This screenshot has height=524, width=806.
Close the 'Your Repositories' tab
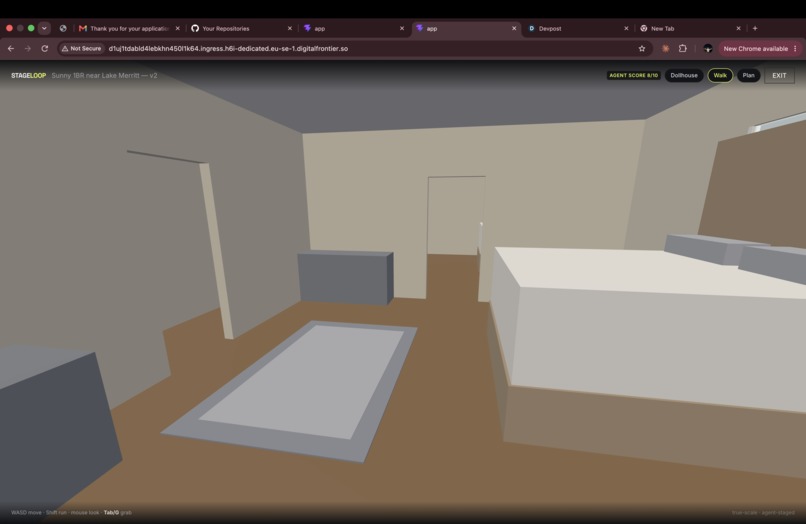289,28
